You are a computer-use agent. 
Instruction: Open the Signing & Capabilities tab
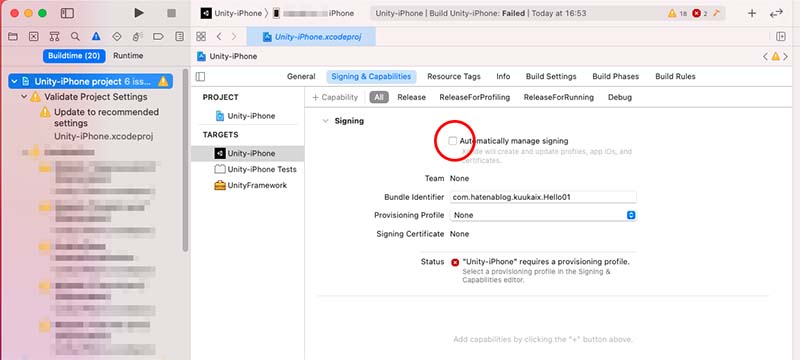coord(371,76)
